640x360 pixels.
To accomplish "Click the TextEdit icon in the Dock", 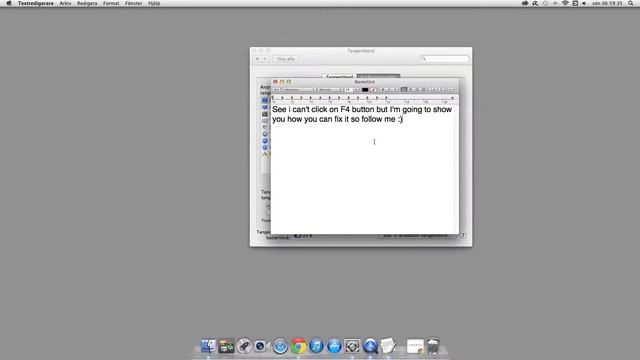I will 388,346.
